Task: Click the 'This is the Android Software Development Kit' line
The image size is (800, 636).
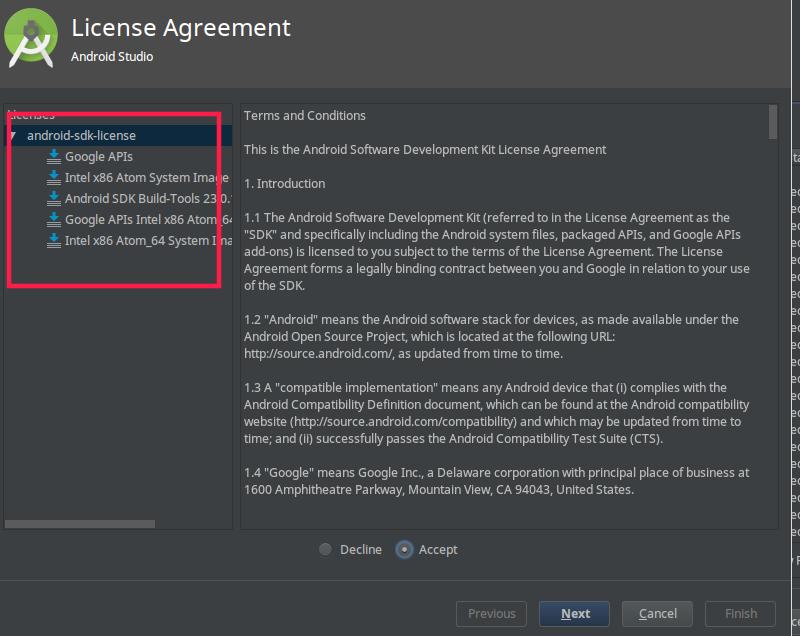Action: coord(425,149)
